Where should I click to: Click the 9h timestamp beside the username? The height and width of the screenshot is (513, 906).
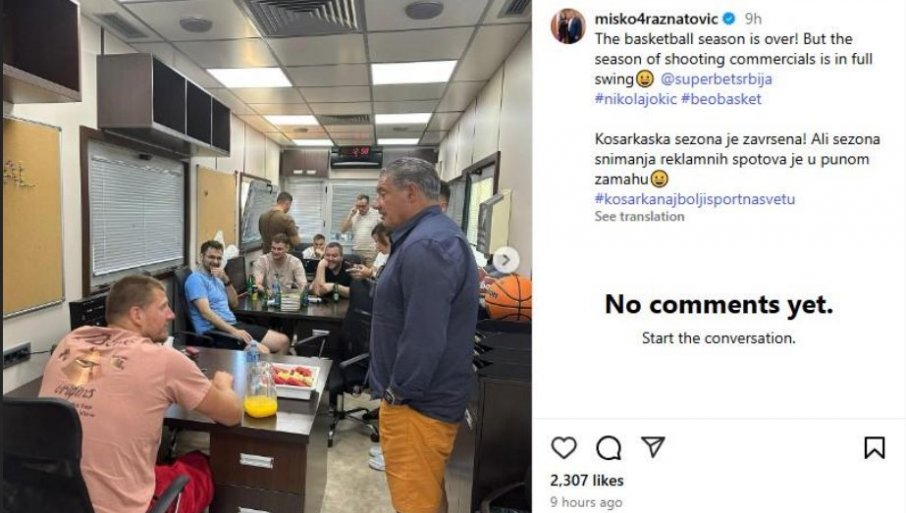(753, 18)
